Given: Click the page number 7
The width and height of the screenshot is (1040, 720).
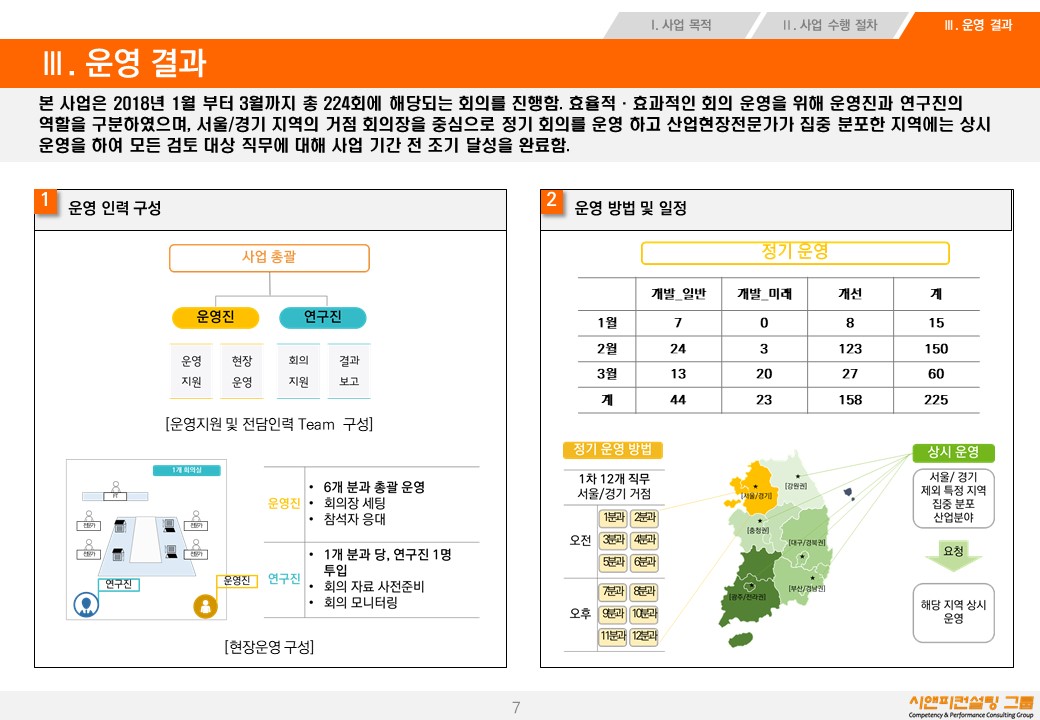Looking at the screenshot, I should pos(516,707).
